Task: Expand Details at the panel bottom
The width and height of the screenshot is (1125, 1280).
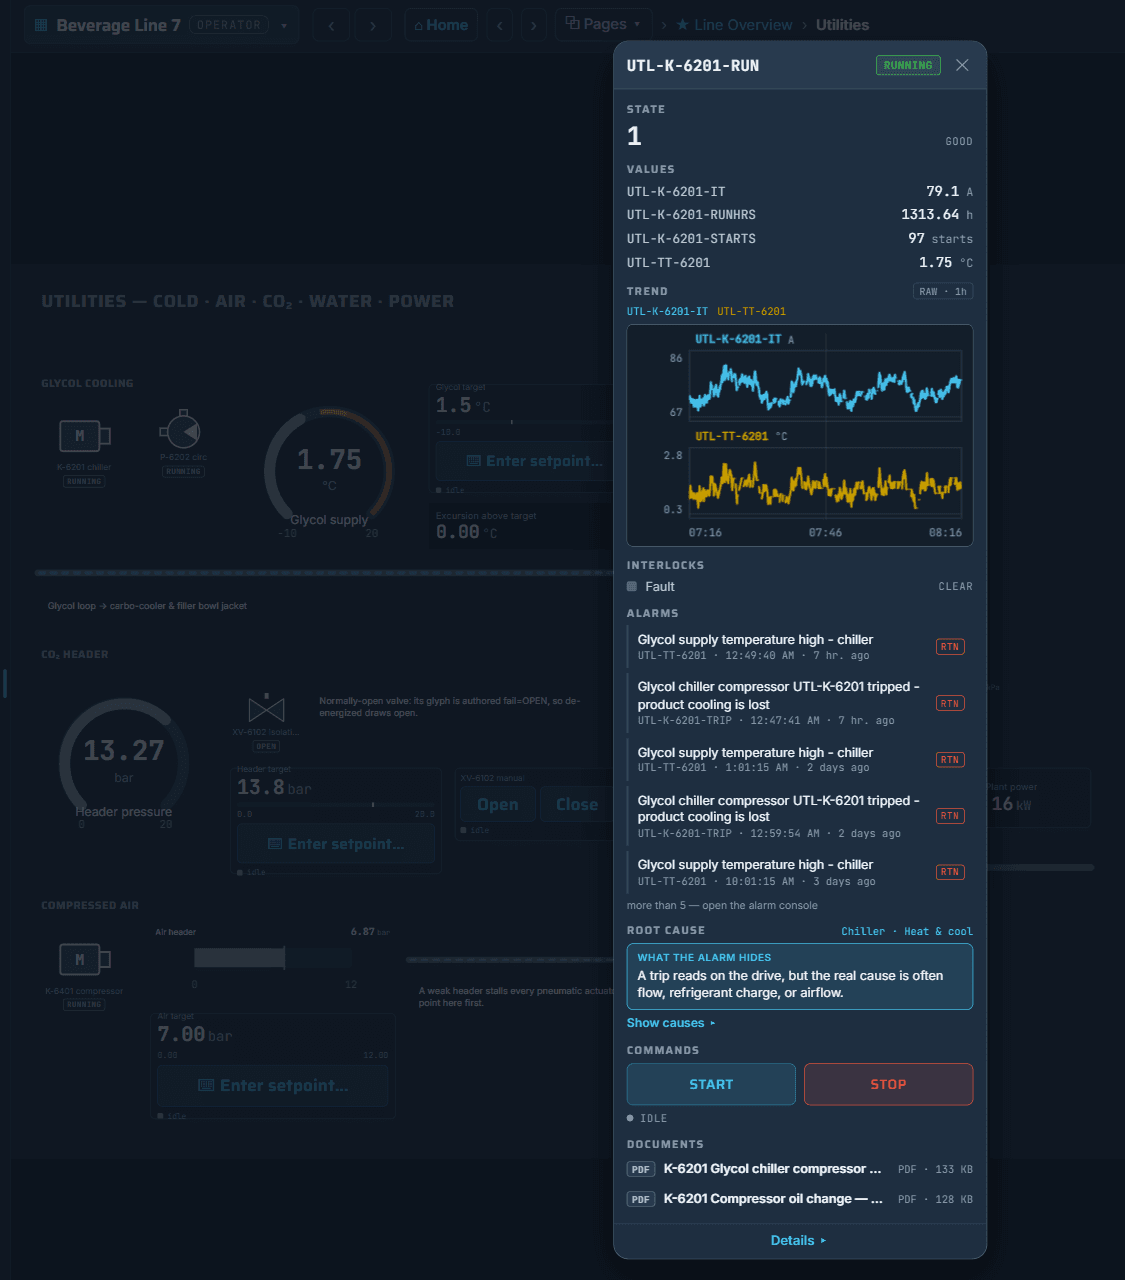Action: tap(799, 1241)
